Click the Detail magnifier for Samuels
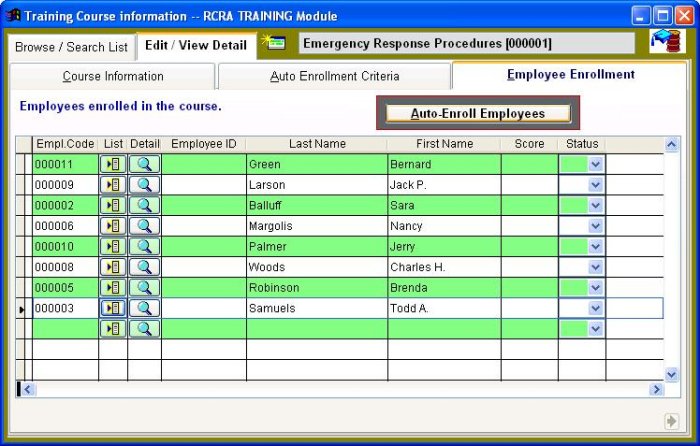 click(x=144, y=308)
